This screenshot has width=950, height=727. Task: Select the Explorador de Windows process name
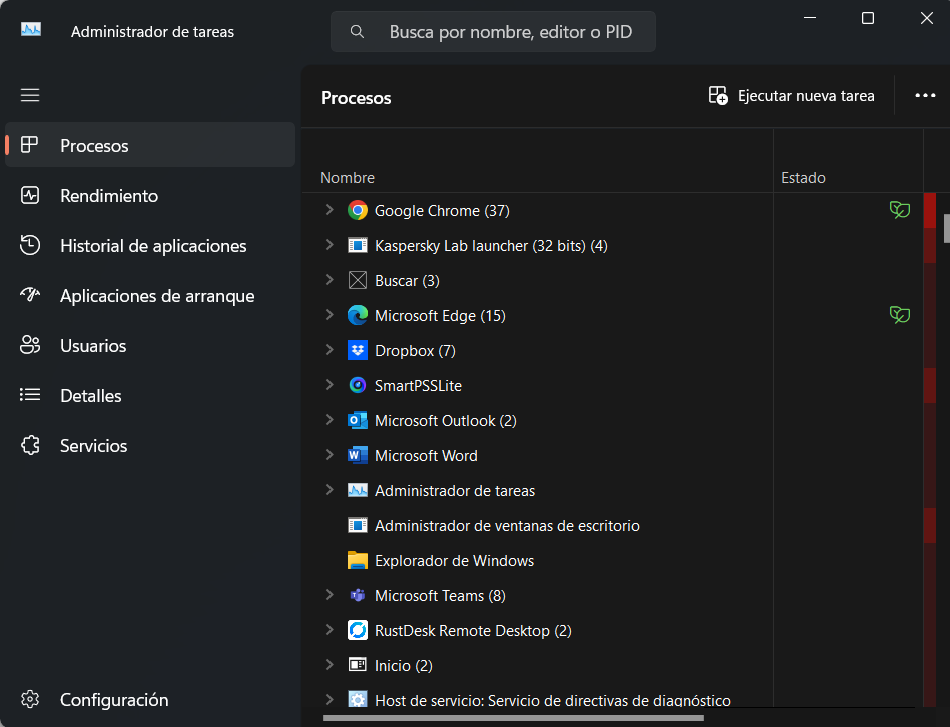[454, 560]
